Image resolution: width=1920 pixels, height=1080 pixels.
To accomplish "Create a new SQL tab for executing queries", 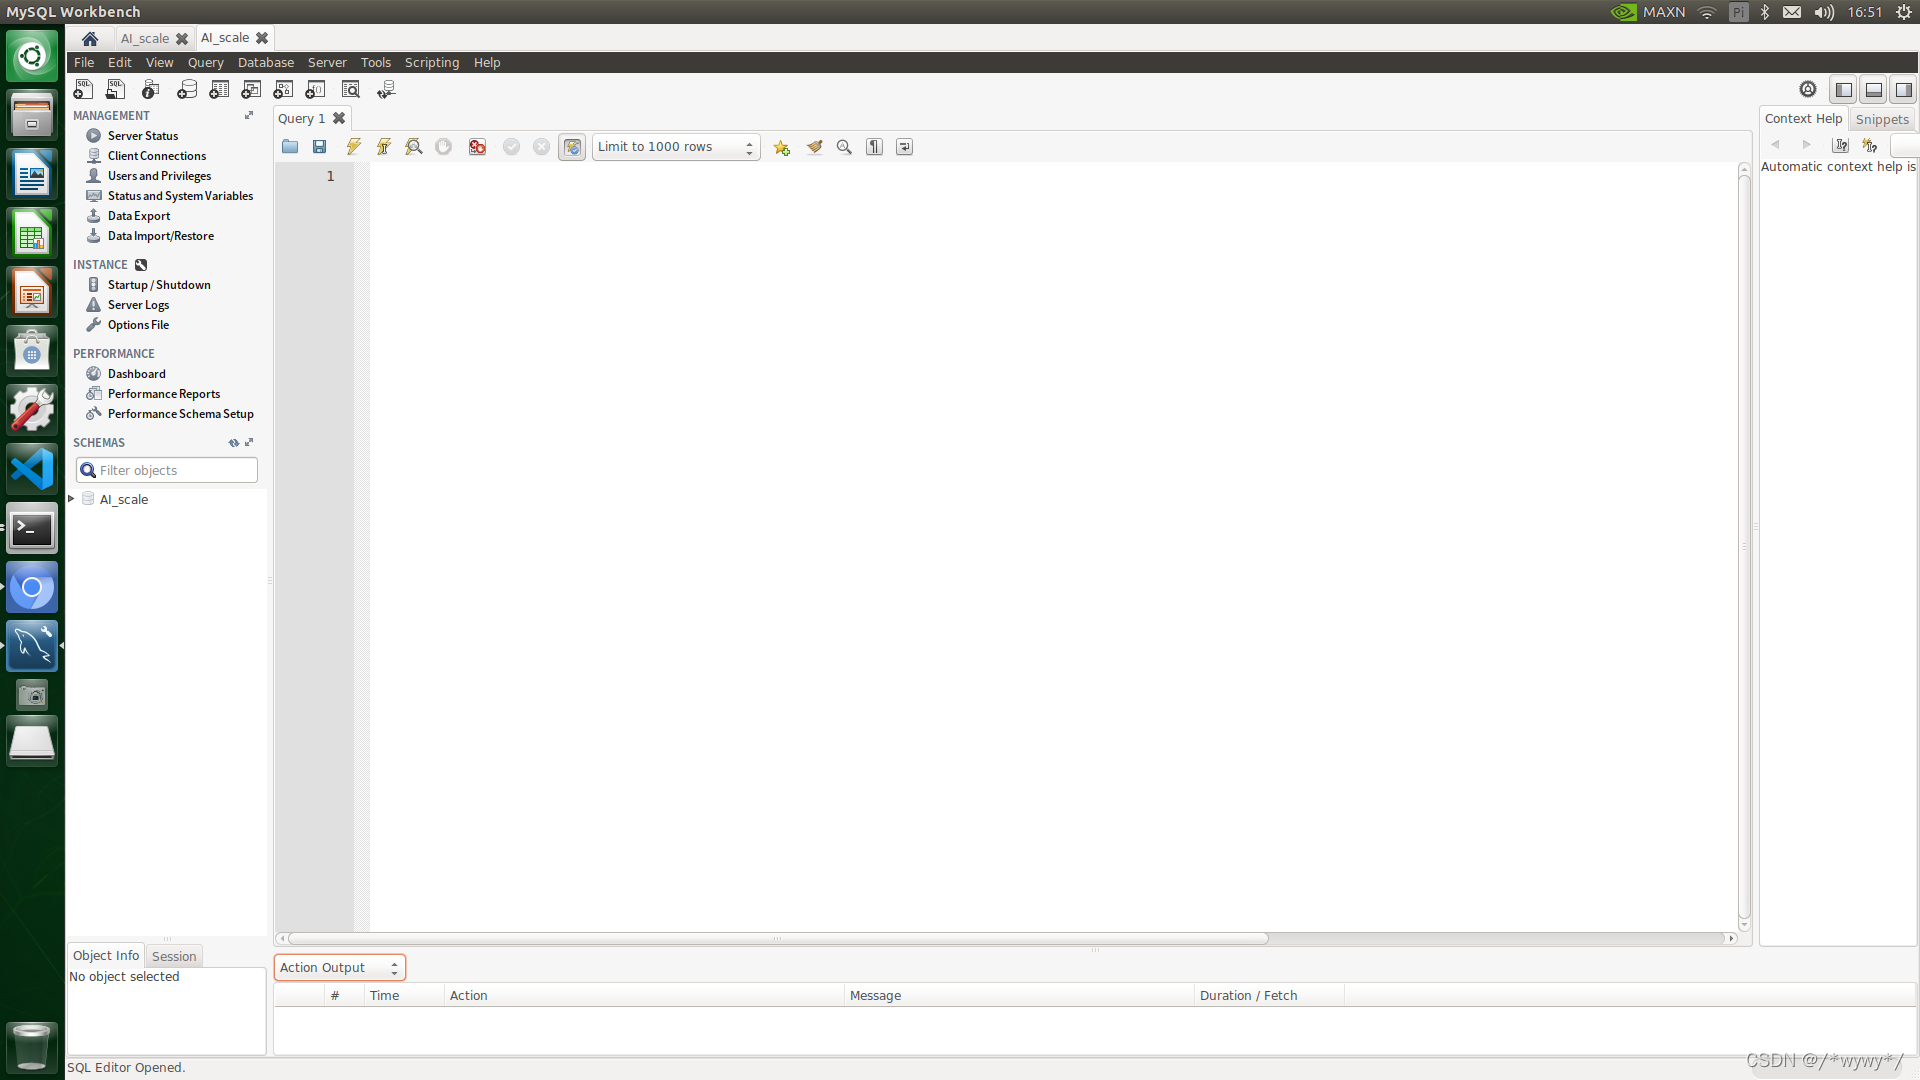I will pyautogui.click(x=83, y=89).
